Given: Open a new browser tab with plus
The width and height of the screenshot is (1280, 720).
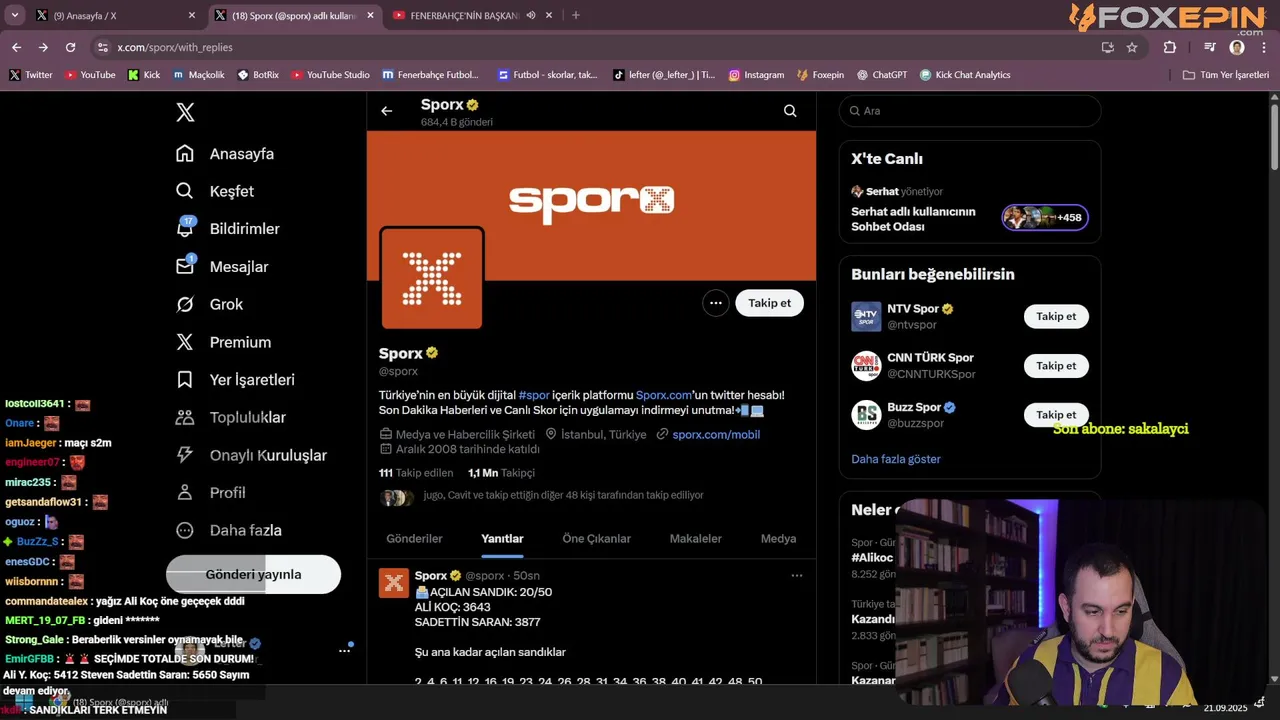Looking at the screenshot, I should point(575,15).
